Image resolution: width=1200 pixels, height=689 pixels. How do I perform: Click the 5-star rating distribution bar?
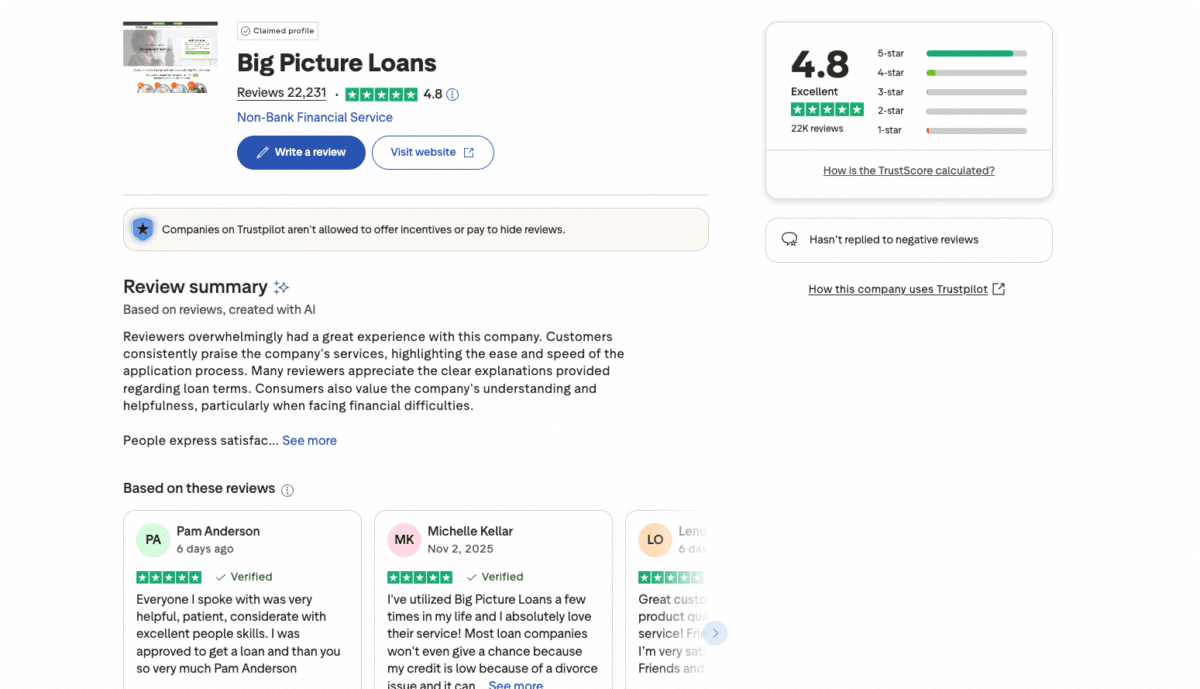pos(976,53)
